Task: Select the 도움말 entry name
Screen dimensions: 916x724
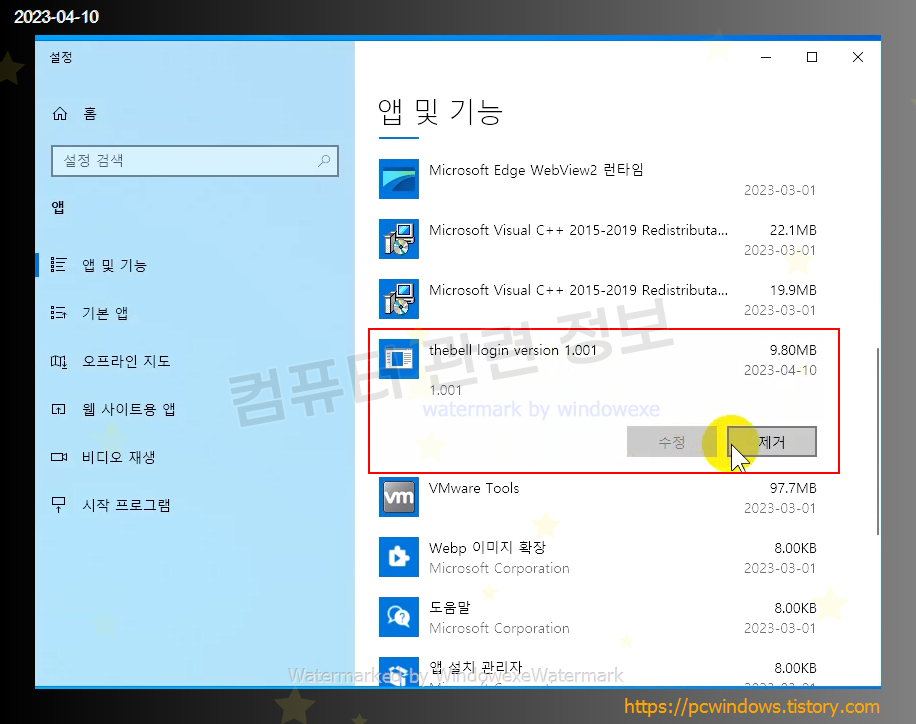Action: (x=449, y=608)
